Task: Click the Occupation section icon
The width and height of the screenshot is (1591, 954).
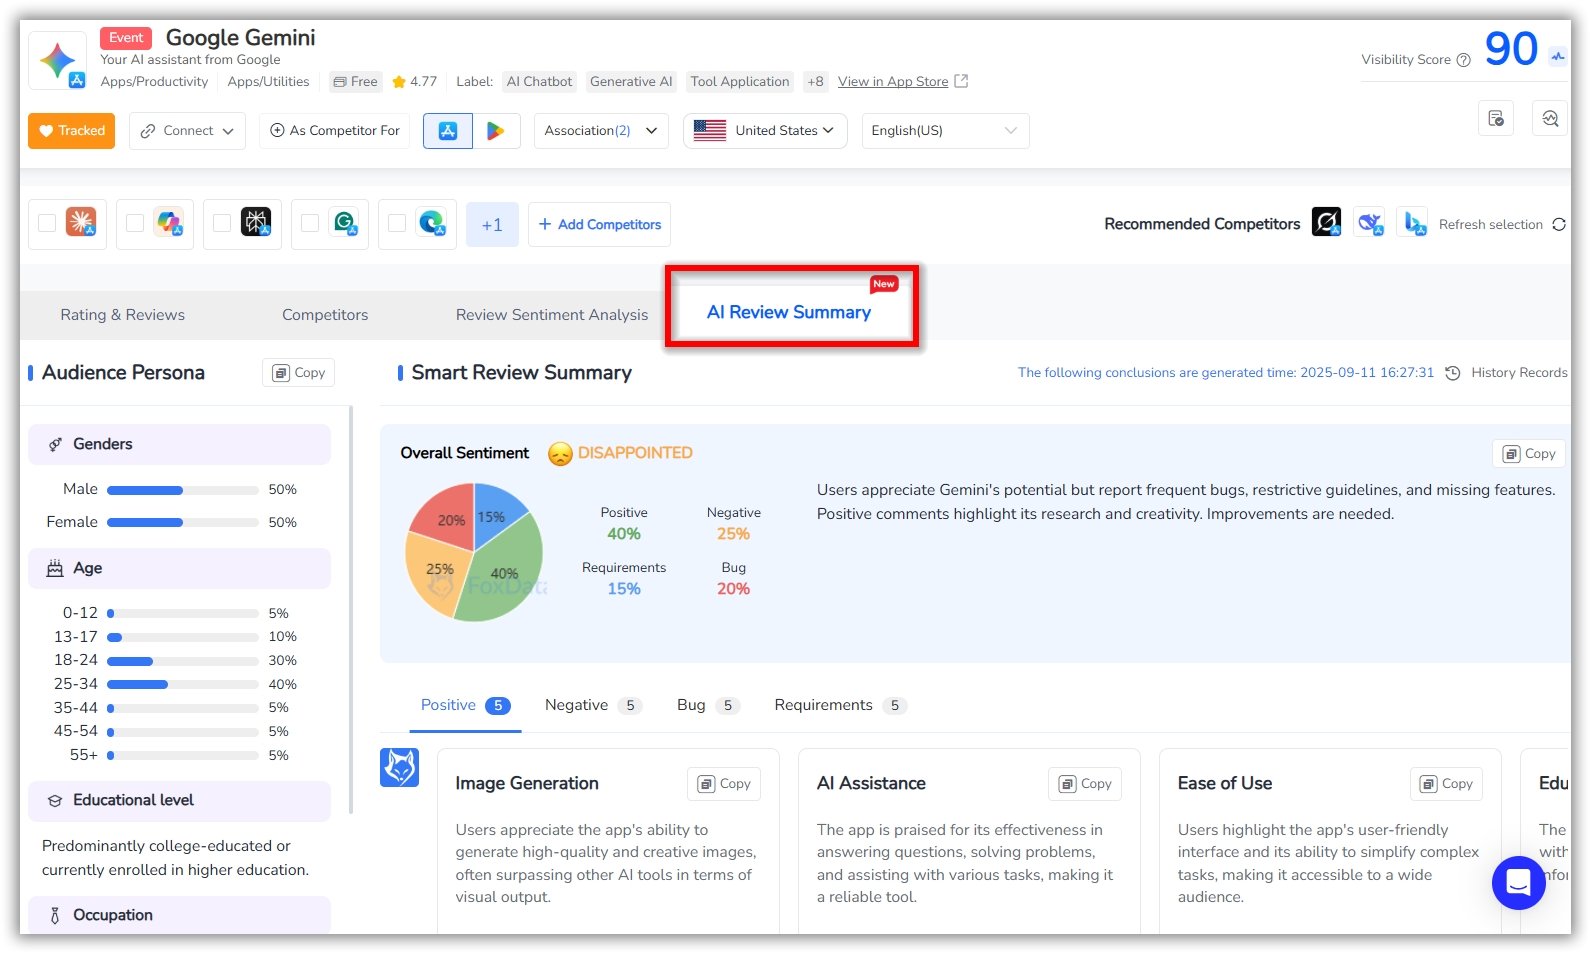Action: click(x=55, y=915)
